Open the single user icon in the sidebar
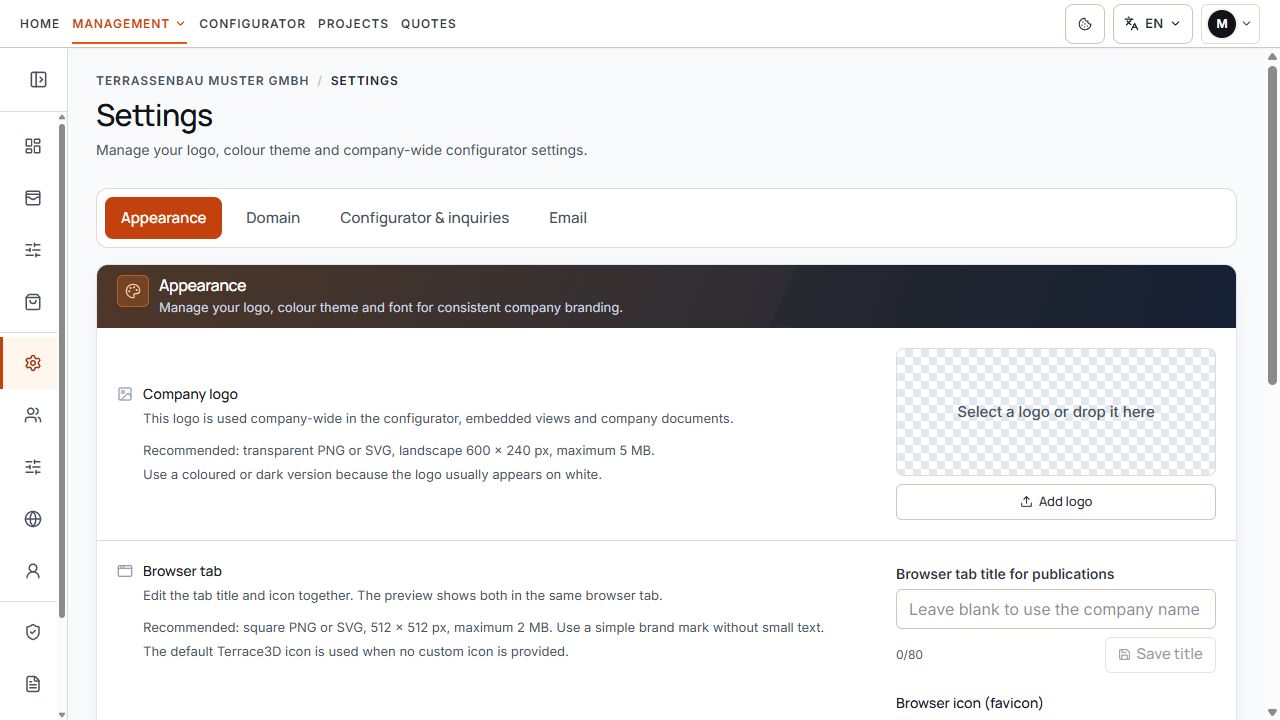This screenshot has width=1280, height=720. [x=33, y=571]
